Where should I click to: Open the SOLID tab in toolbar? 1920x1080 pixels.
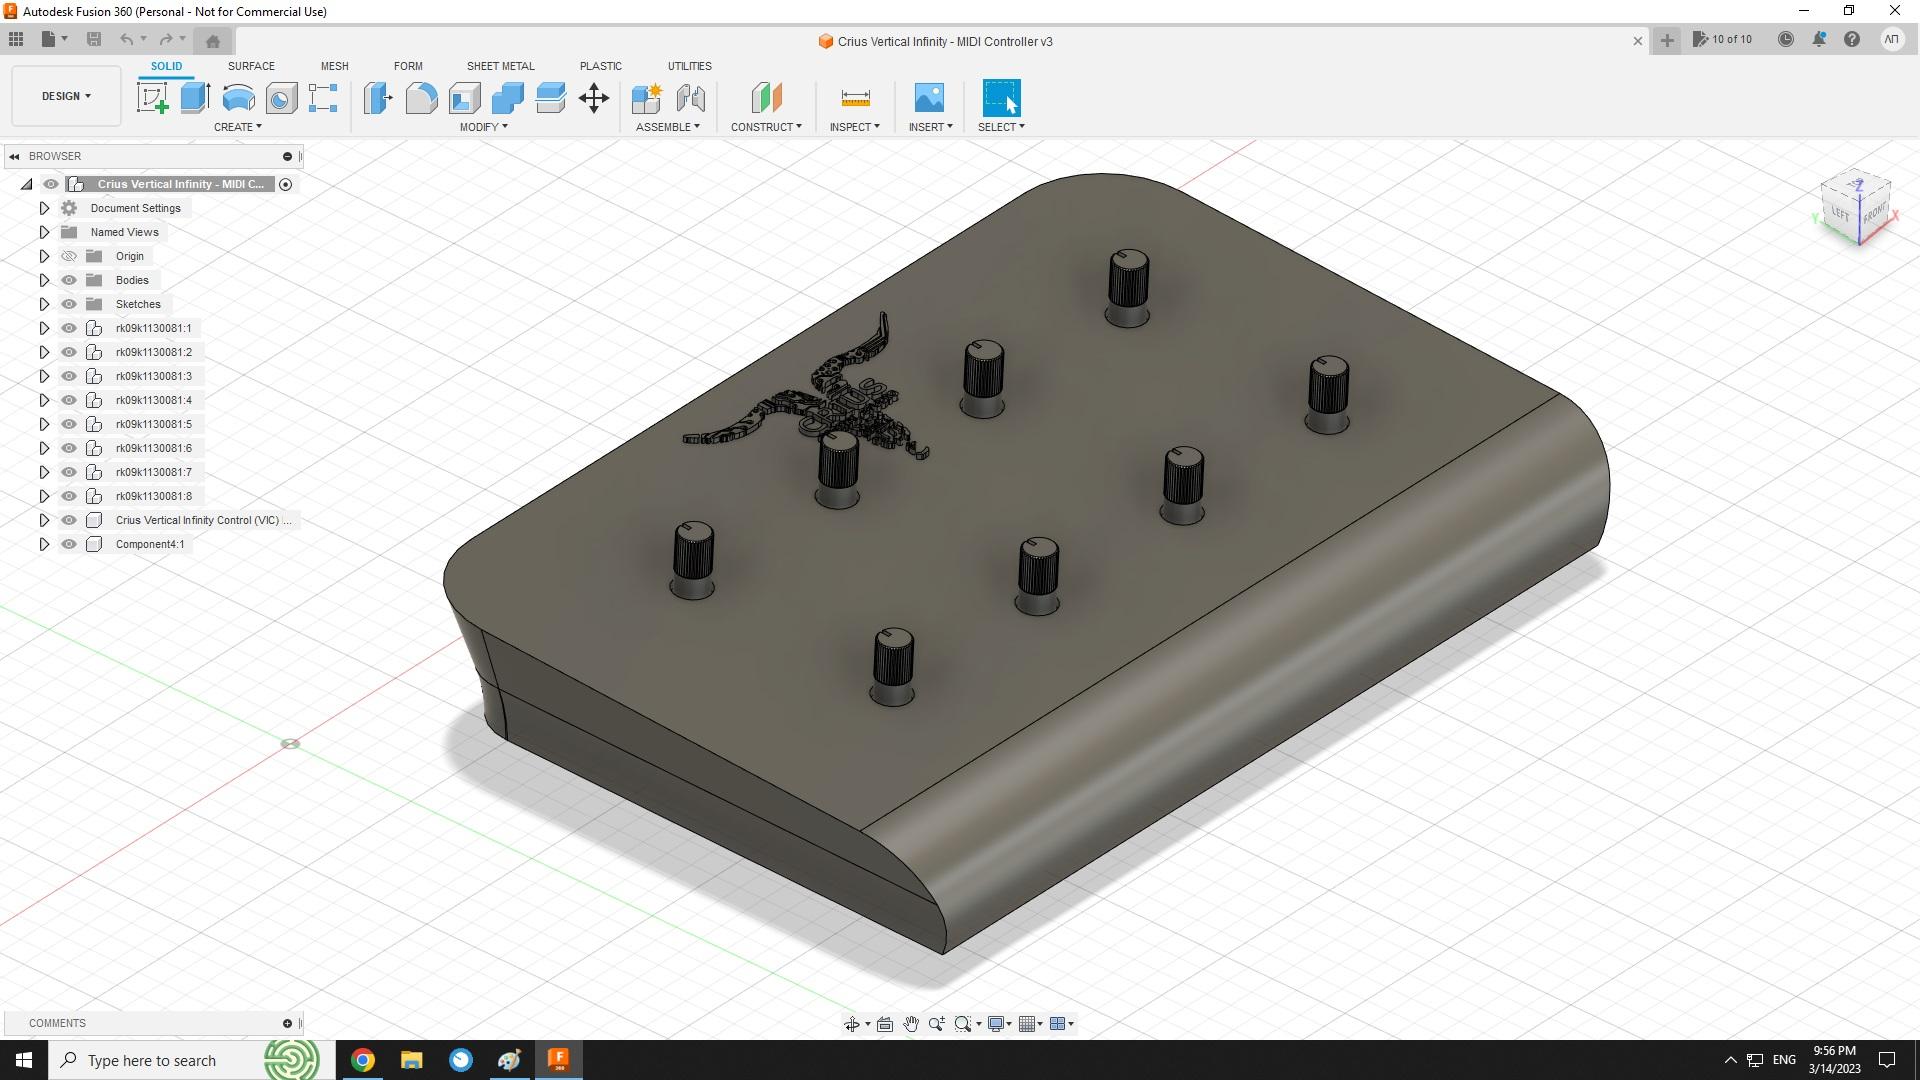(x=165, y=66)
